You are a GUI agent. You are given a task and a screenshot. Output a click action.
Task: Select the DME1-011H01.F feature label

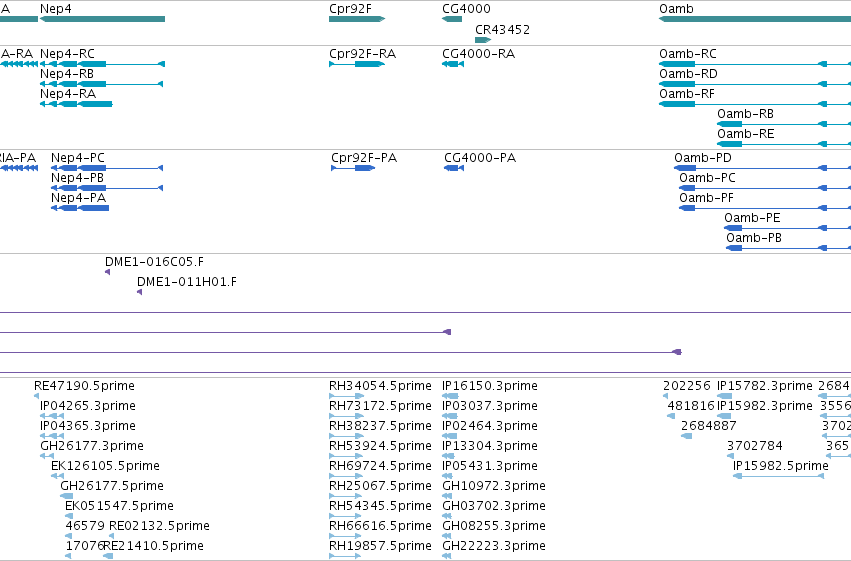click(x=187, y=282)
